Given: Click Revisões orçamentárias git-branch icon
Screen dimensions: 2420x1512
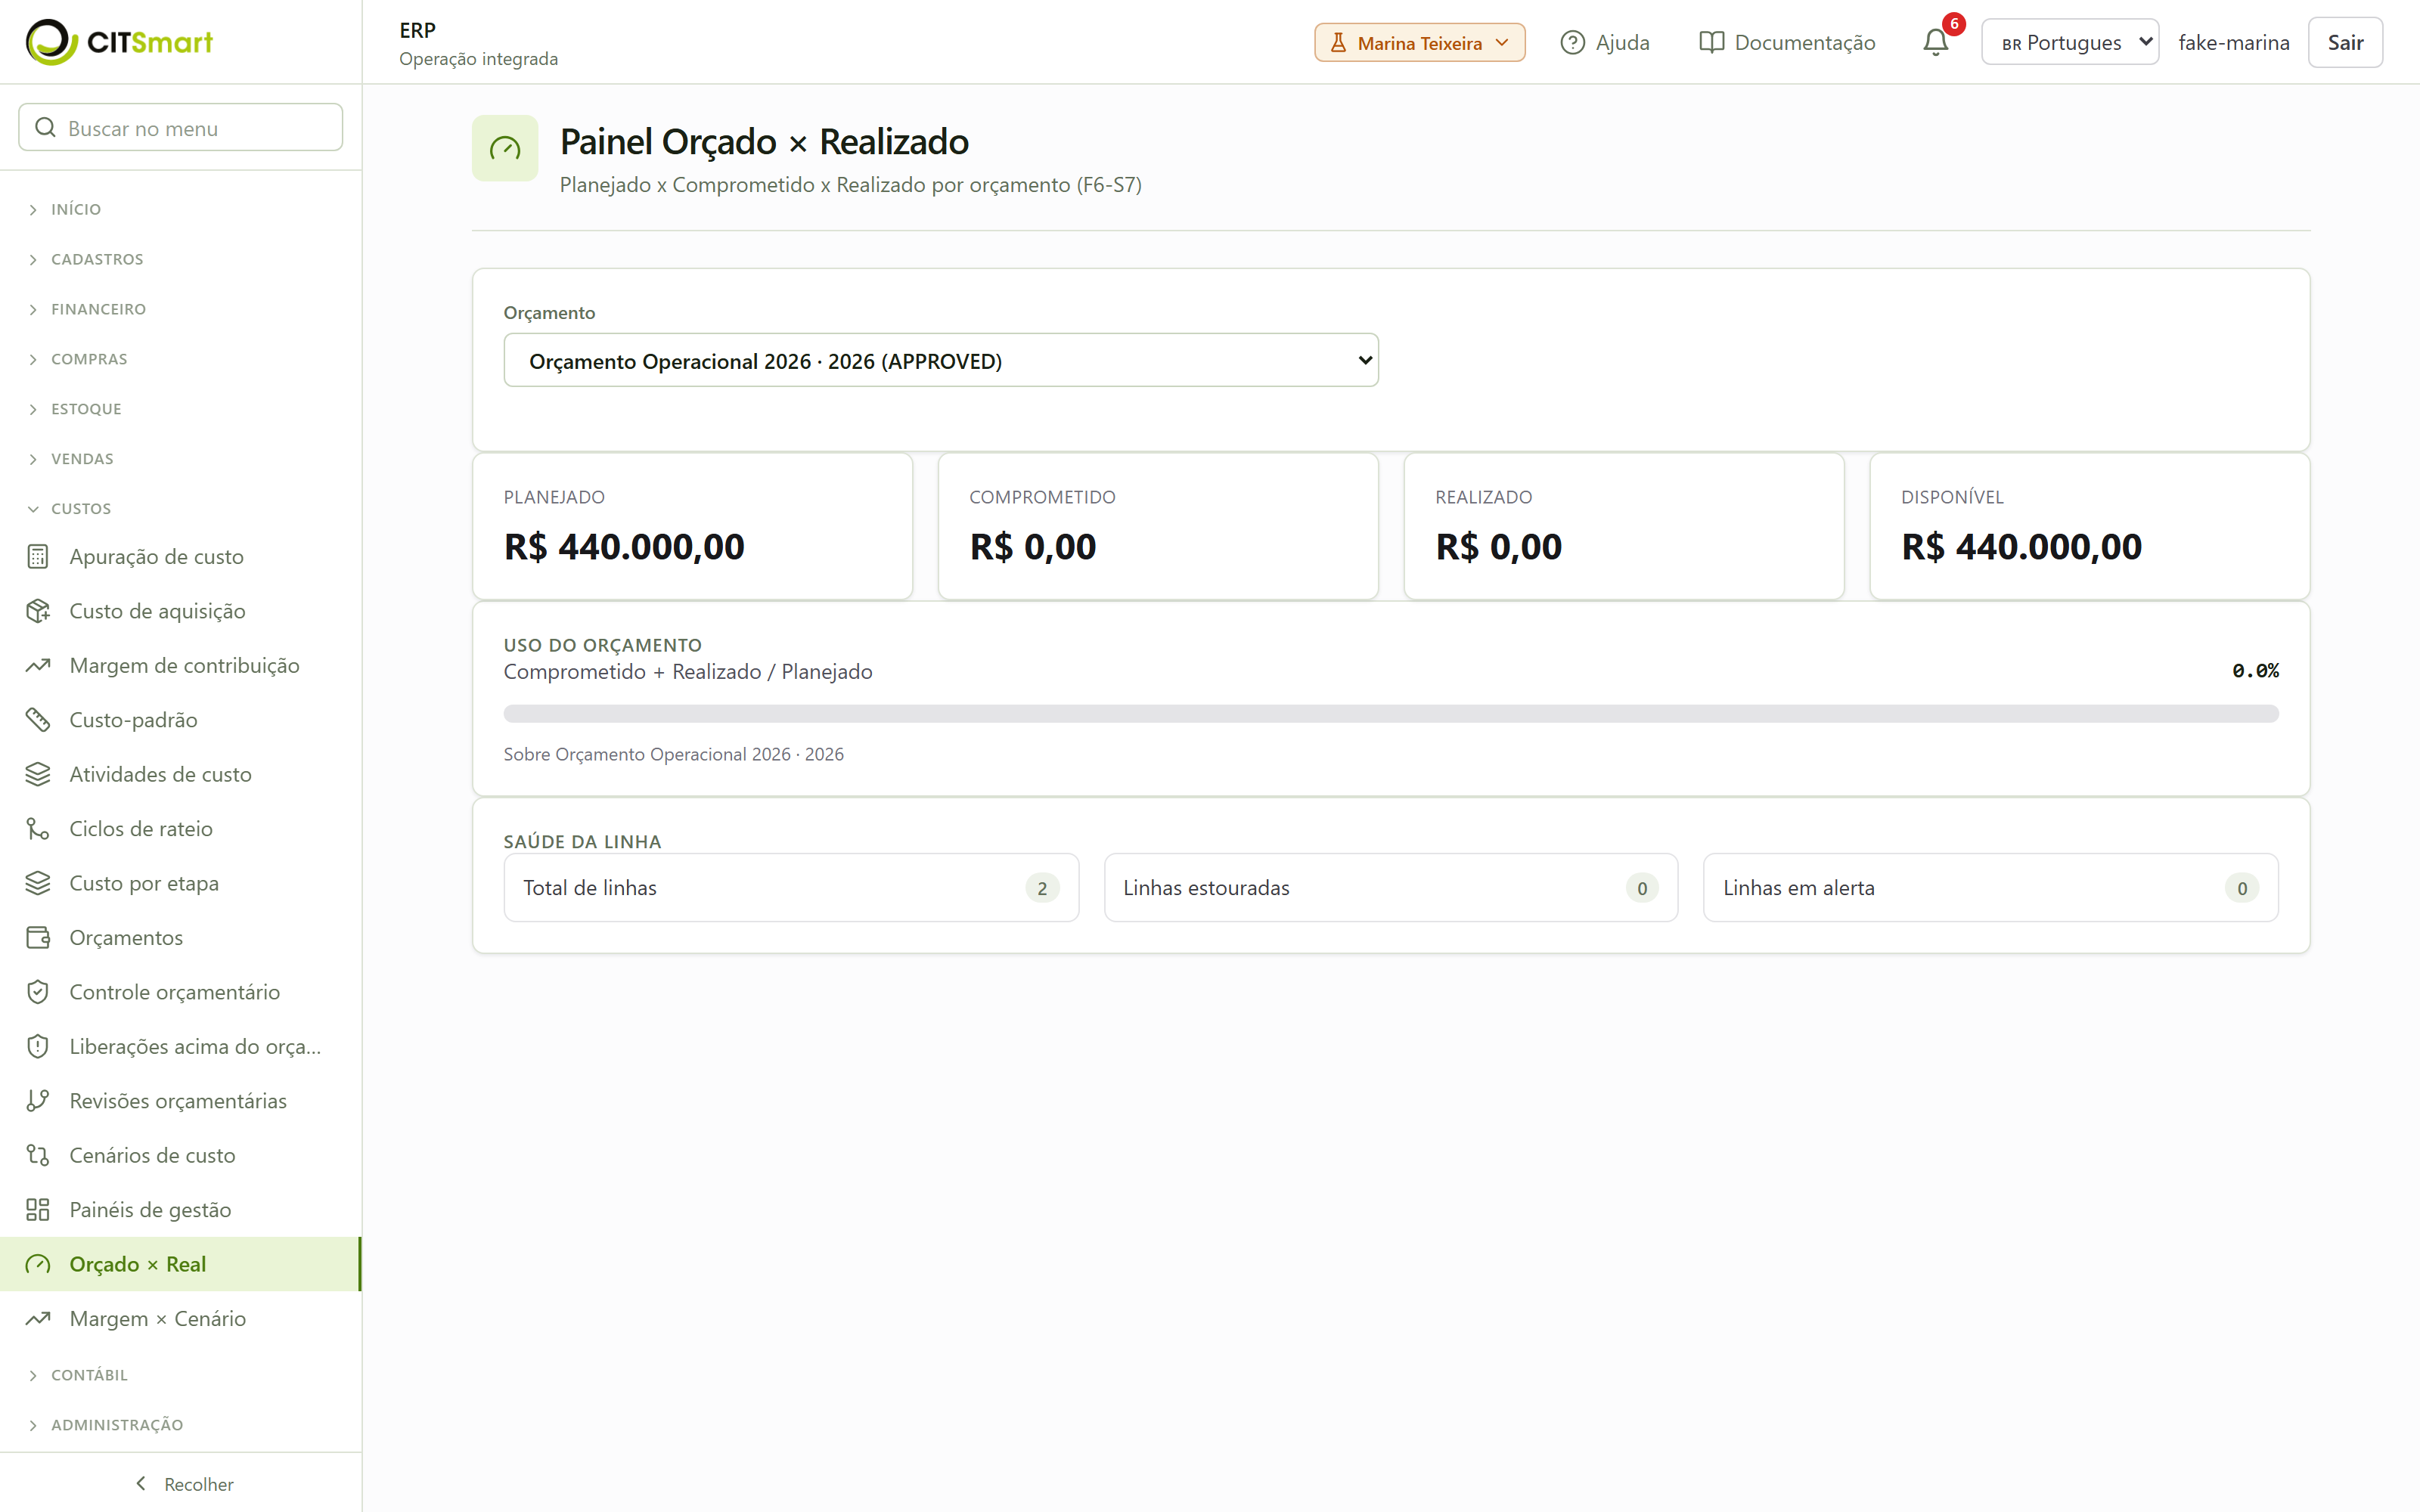Looking at the screenshot, I should (x=38, y=1101).
